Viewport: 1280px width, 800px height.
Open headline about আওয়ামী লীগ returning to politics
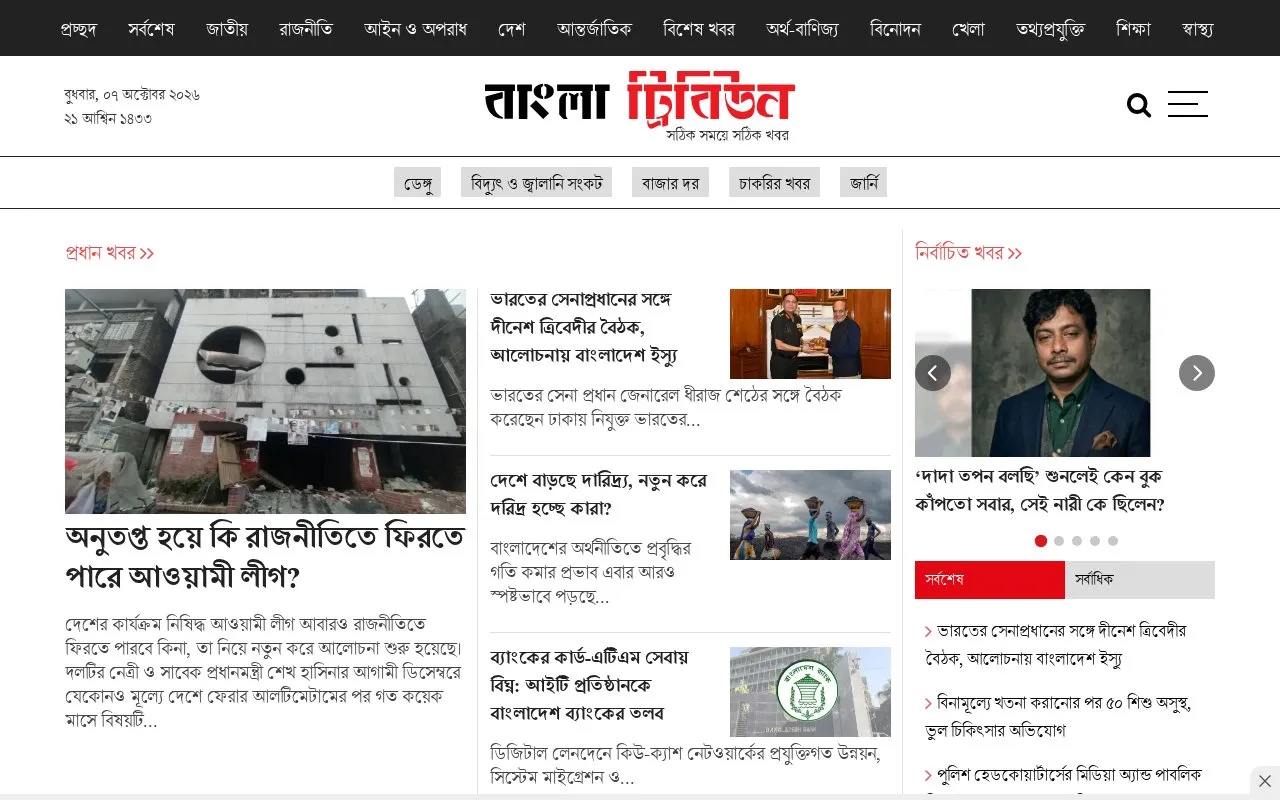pyautogui.click(x=265, y=557)
